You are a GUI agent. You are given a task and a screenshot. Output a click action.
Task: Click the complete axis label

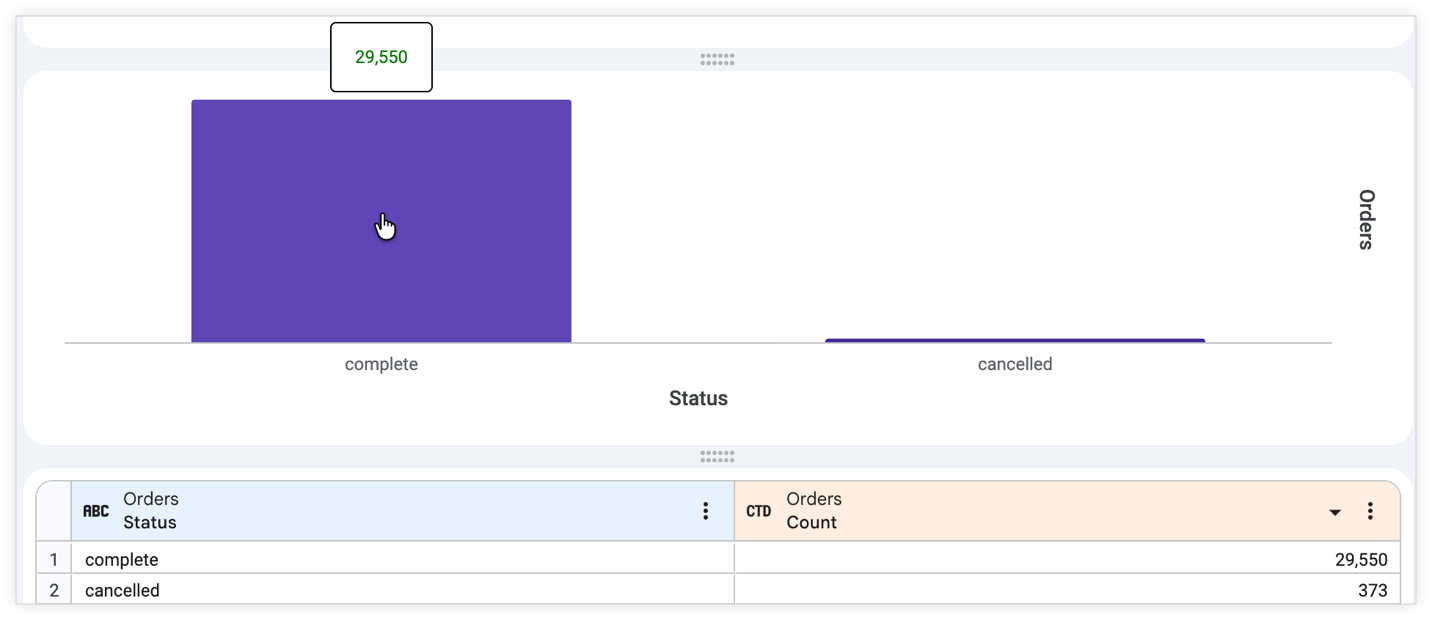click(x=381, y=364)
